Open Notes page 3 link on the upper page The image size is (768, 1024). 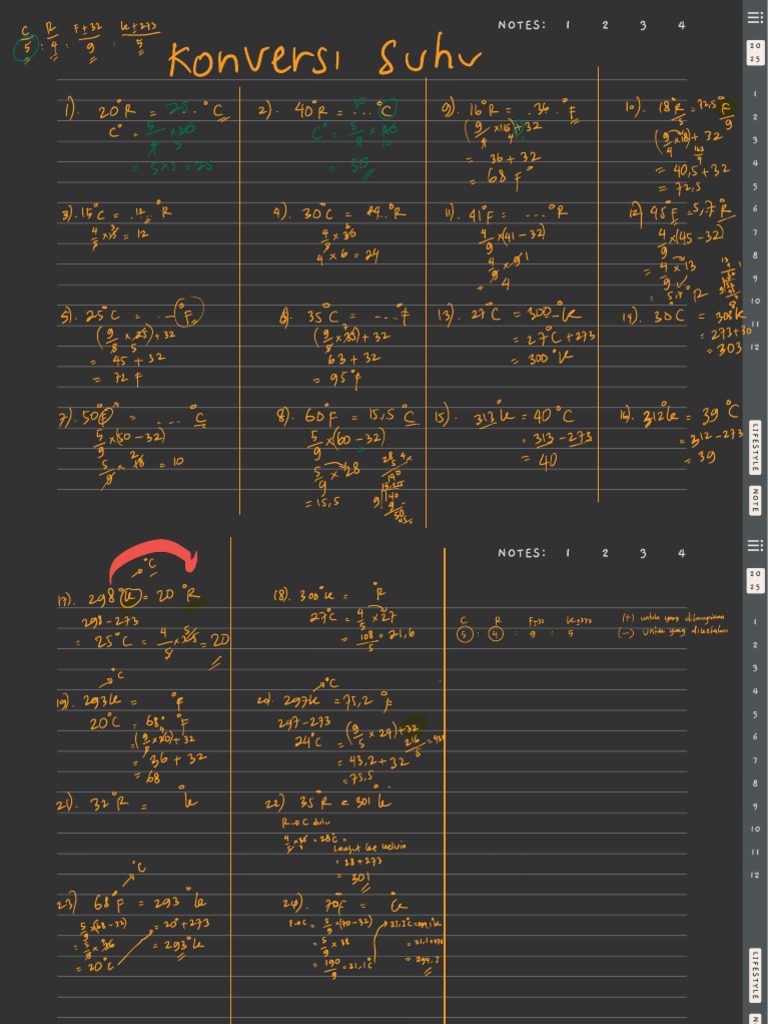tap(643, 25)
